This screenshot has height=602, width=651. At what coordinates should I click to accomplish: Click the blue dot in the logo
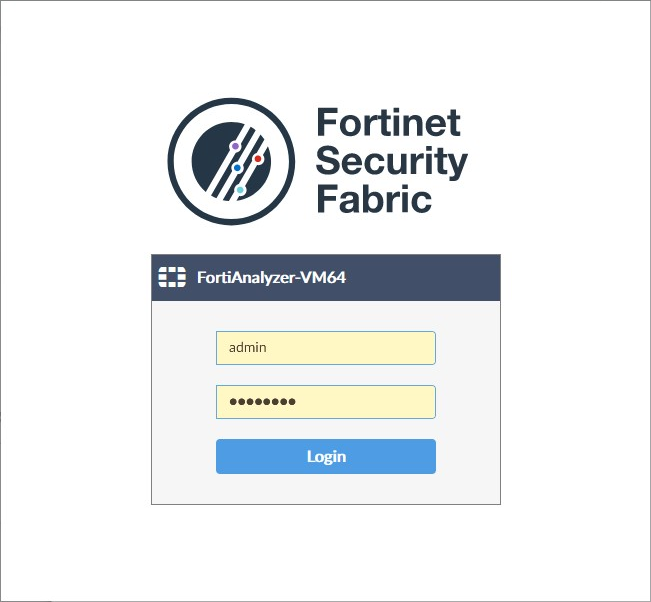tap(237, 168)
